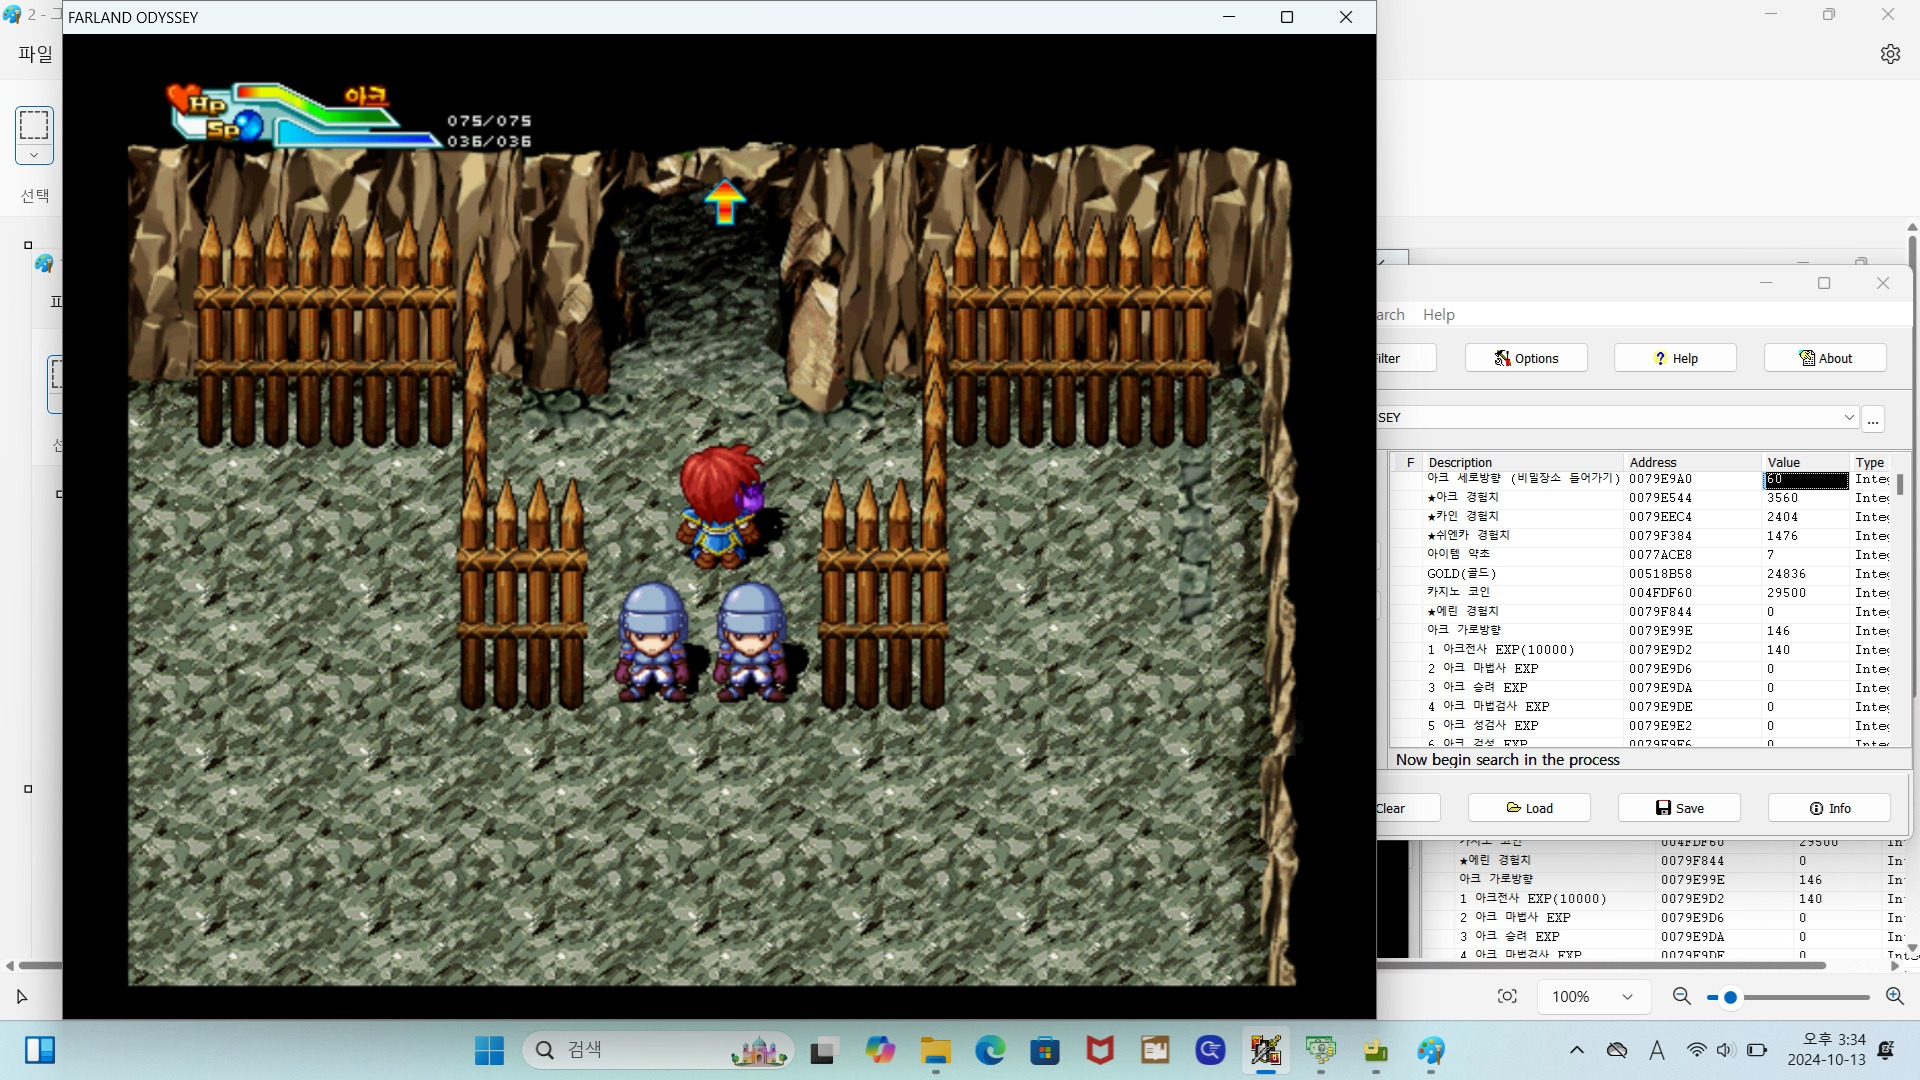Show hidden system tray icons
This screenshot has height=1080, width=1920.
(x=1577, y=1050)
